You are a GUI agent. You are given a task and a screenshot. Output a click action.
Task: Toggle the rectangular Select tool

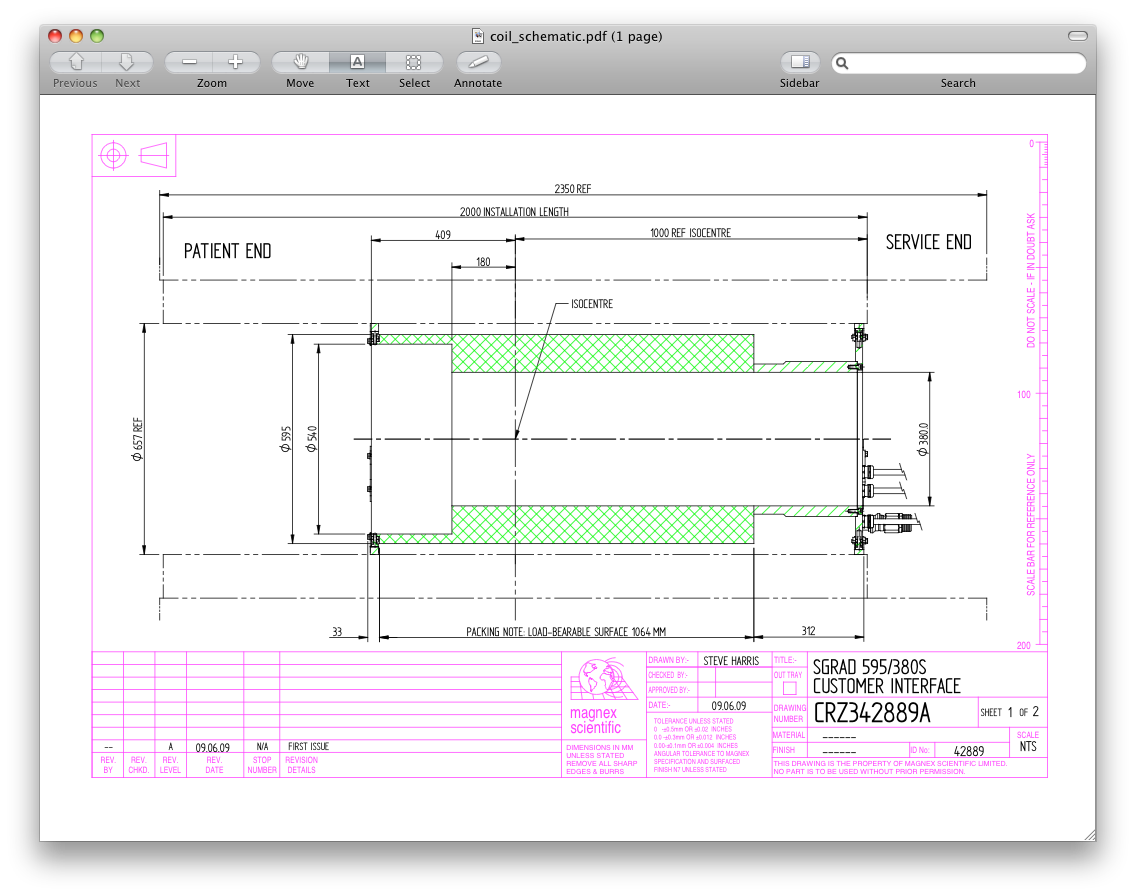point(414,62)
